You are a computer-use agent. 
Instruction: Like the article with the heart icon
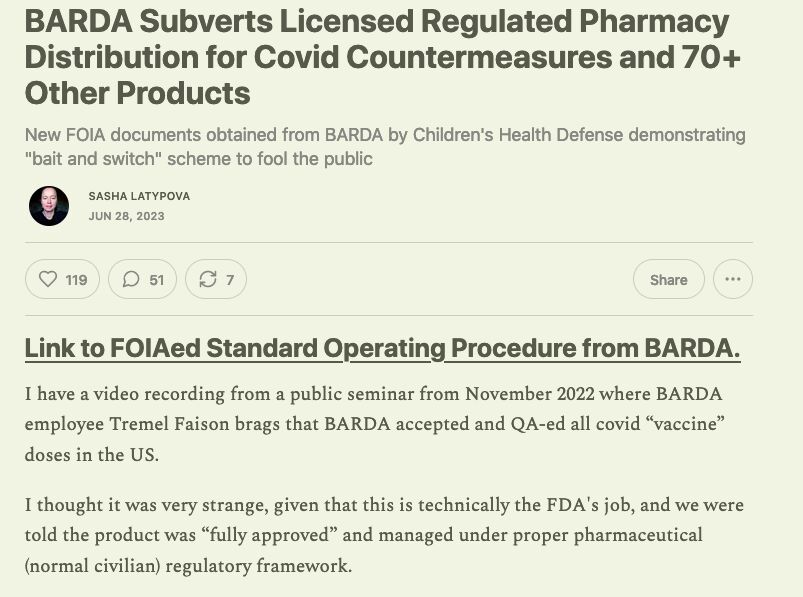[x=48, y=280]
